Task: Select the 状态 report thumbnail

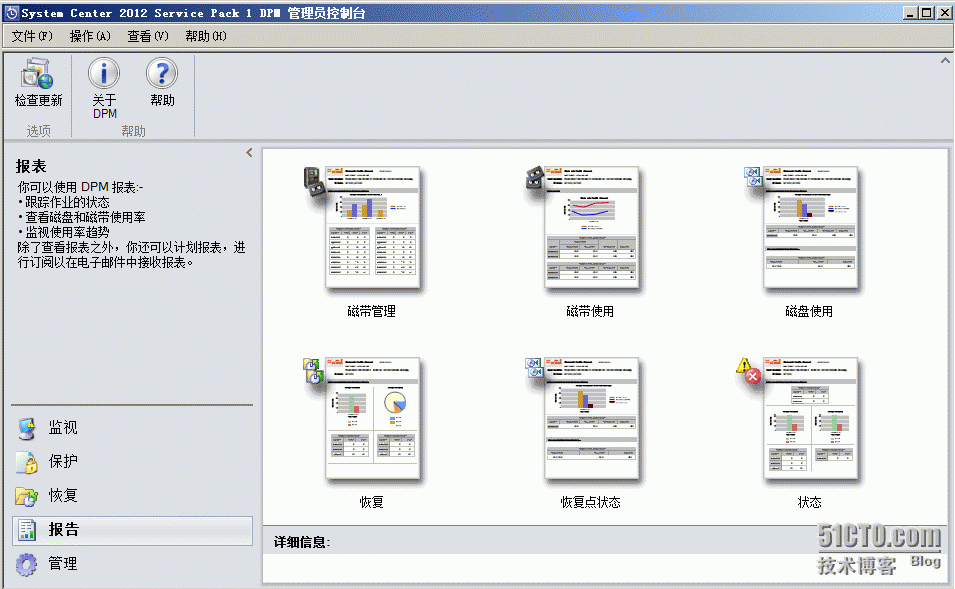Action: click(811, 418)
